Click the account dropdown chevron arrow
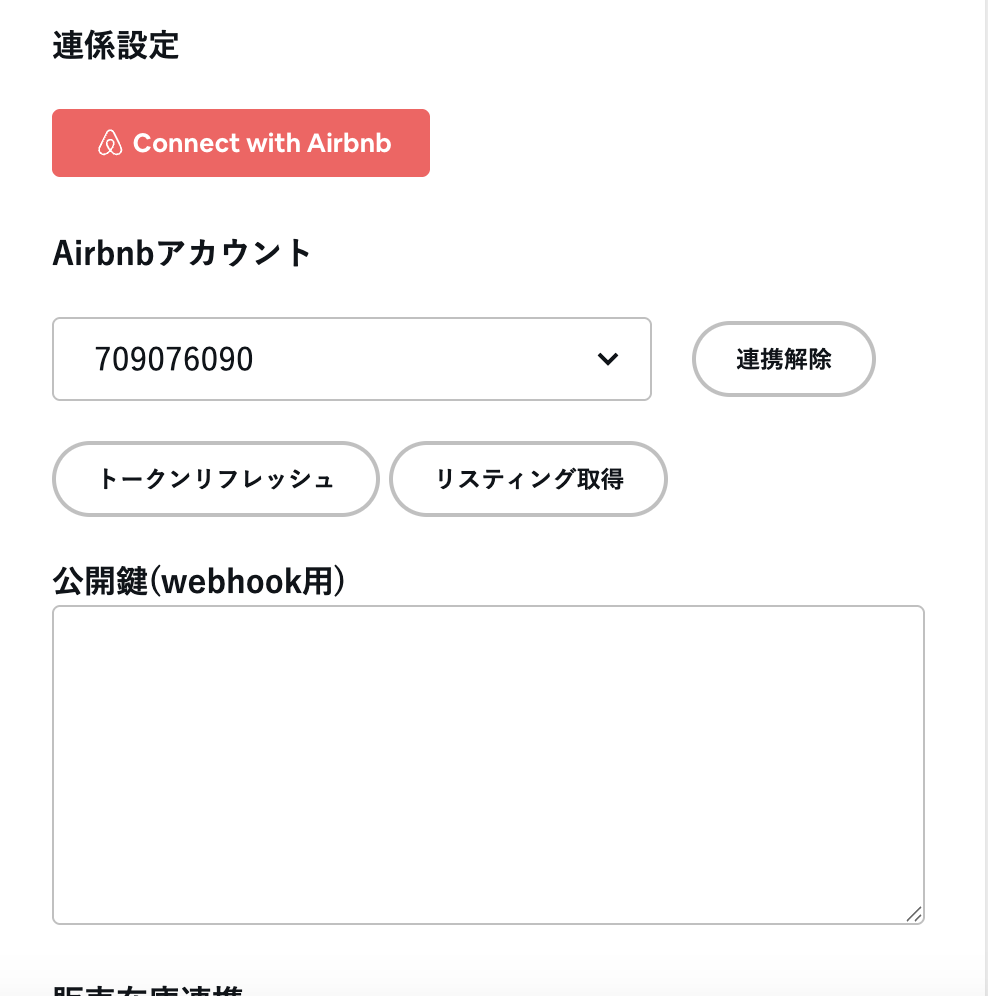 point(608,359)
